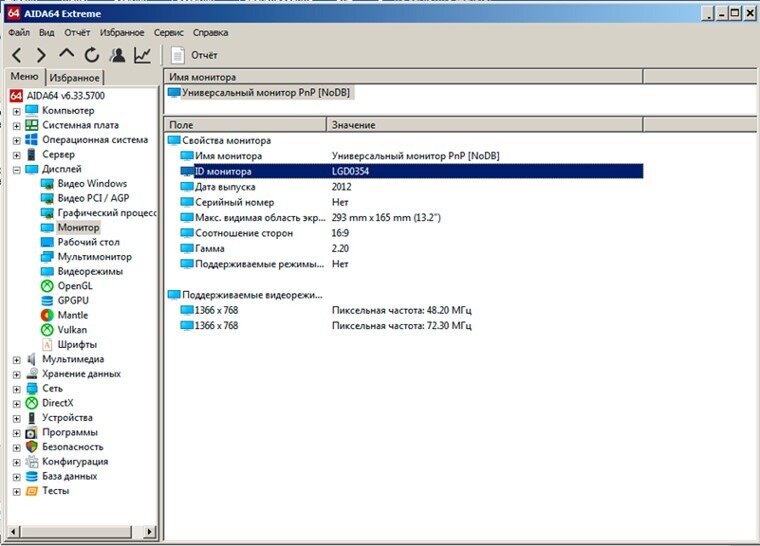The image size is (760, 546).
Task: Click the Сервер icon in tree
Action: pos(32,154)
